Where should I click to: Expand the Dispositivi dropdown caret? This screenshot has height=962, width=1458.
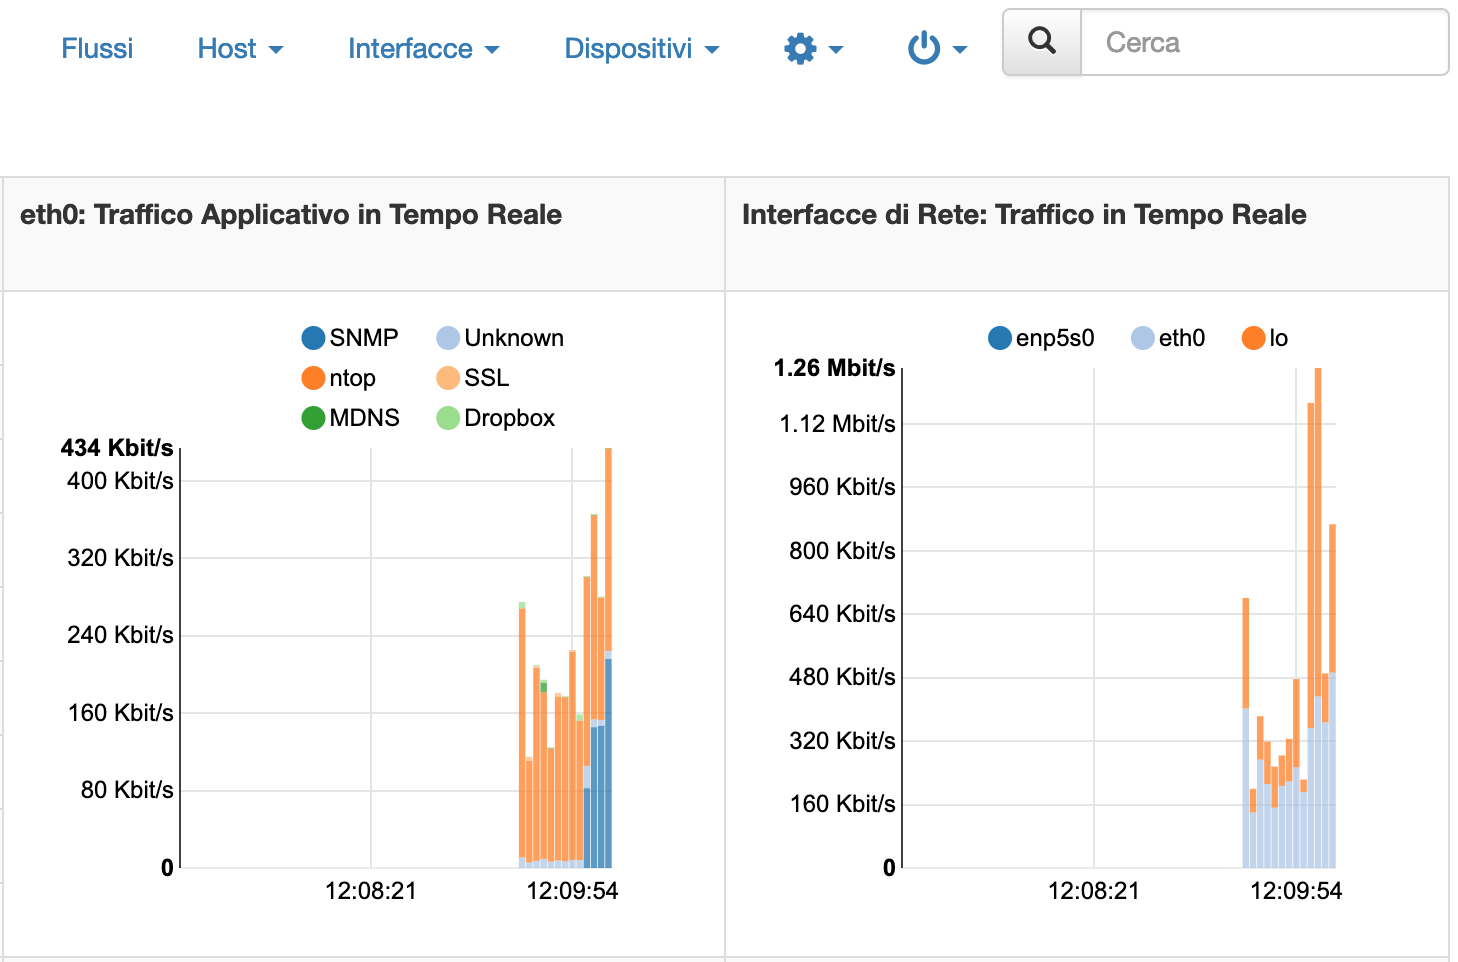(x=712, y=50)
